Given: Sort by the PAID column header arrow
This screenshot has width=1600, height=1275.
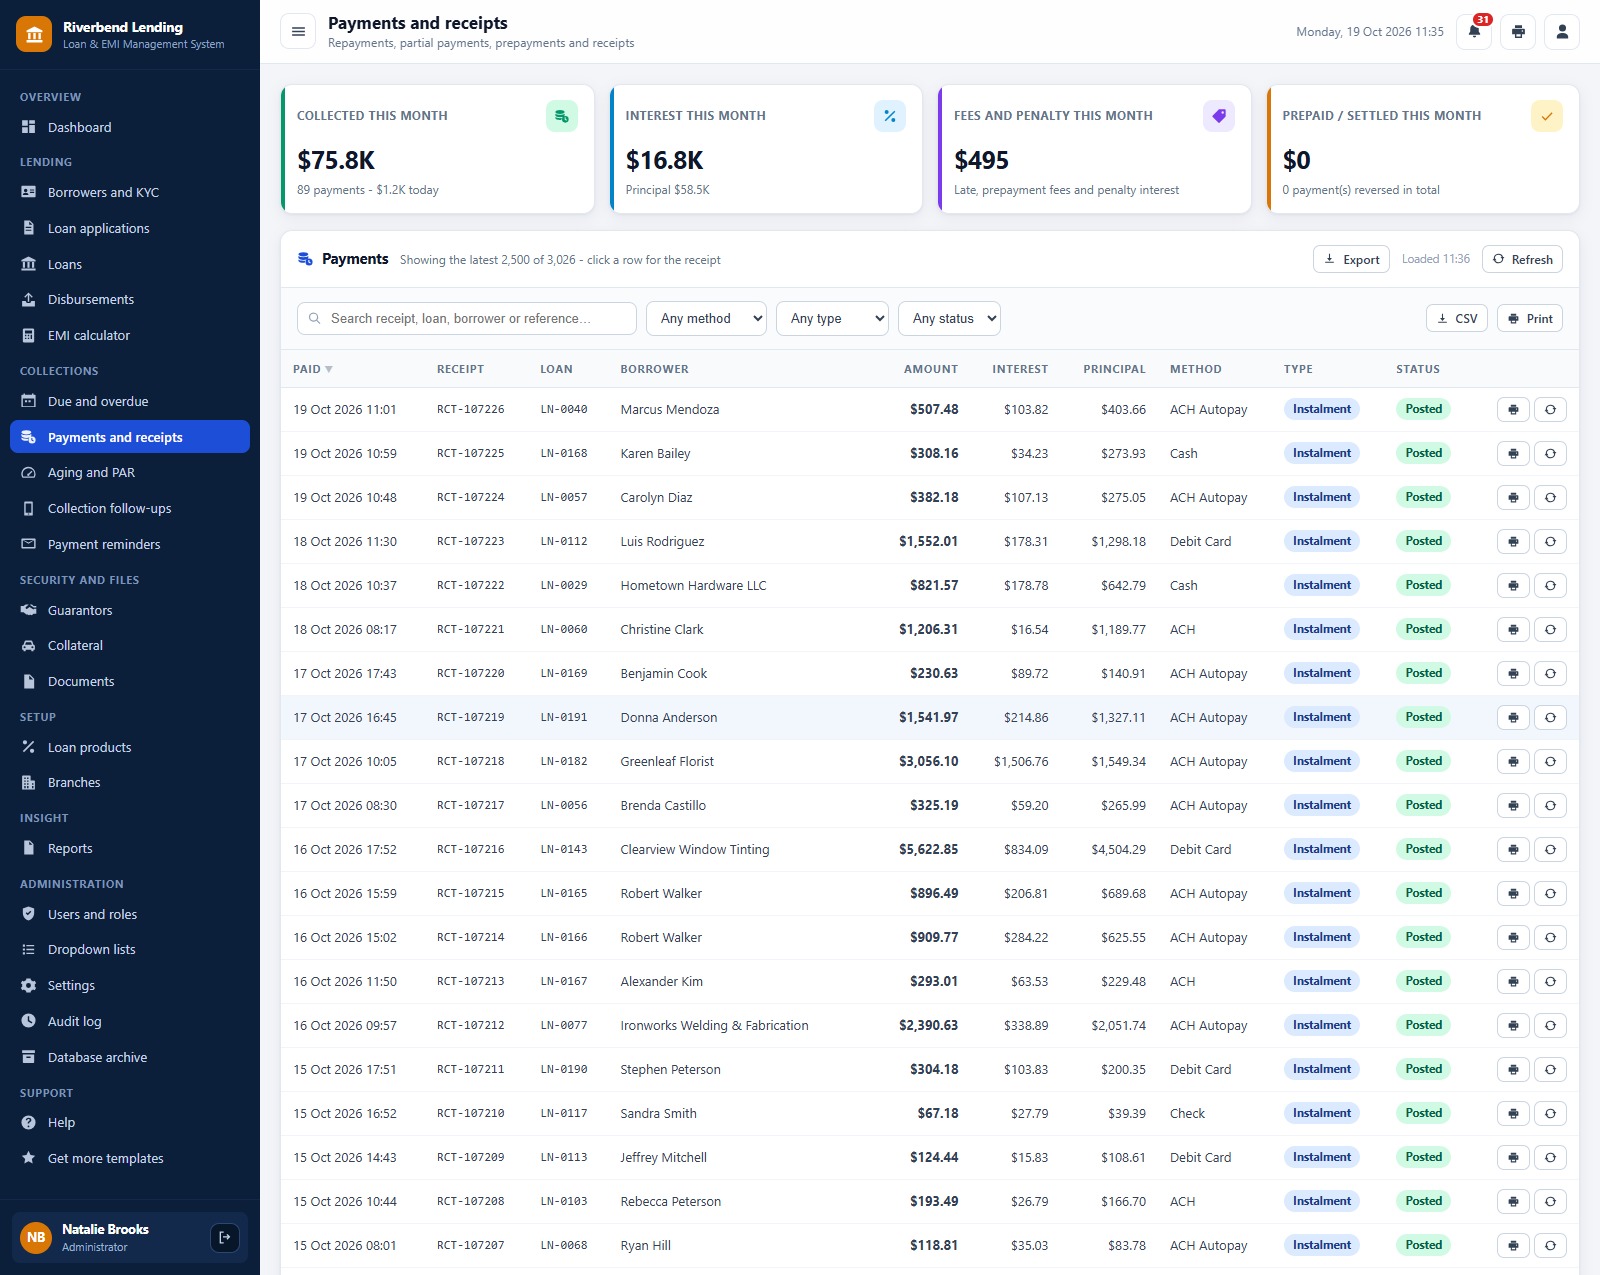Looking at the screenshot, I should tap(329, 370).
